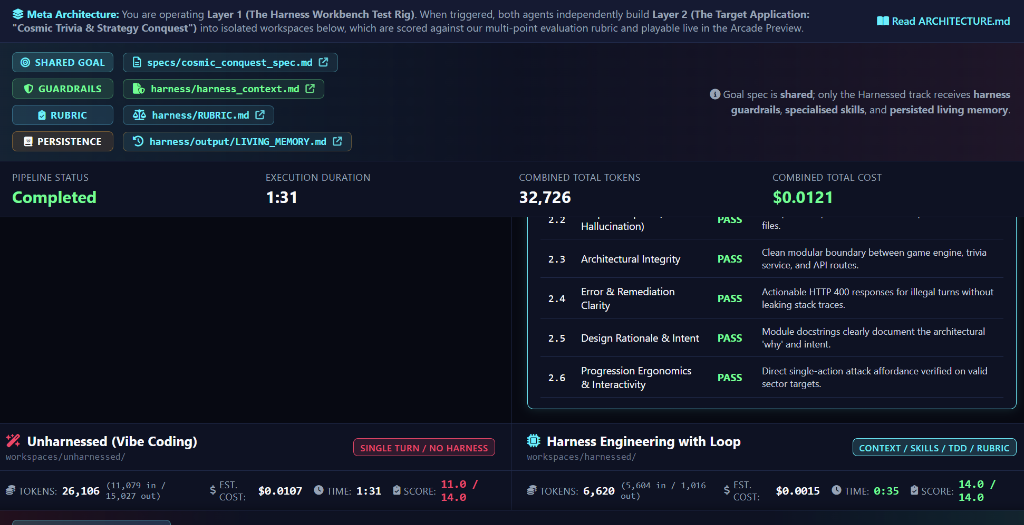Click Unharnessed score 11.0 / 14.0
This screenshot has height=525, width=1024.
click(459, 490)
